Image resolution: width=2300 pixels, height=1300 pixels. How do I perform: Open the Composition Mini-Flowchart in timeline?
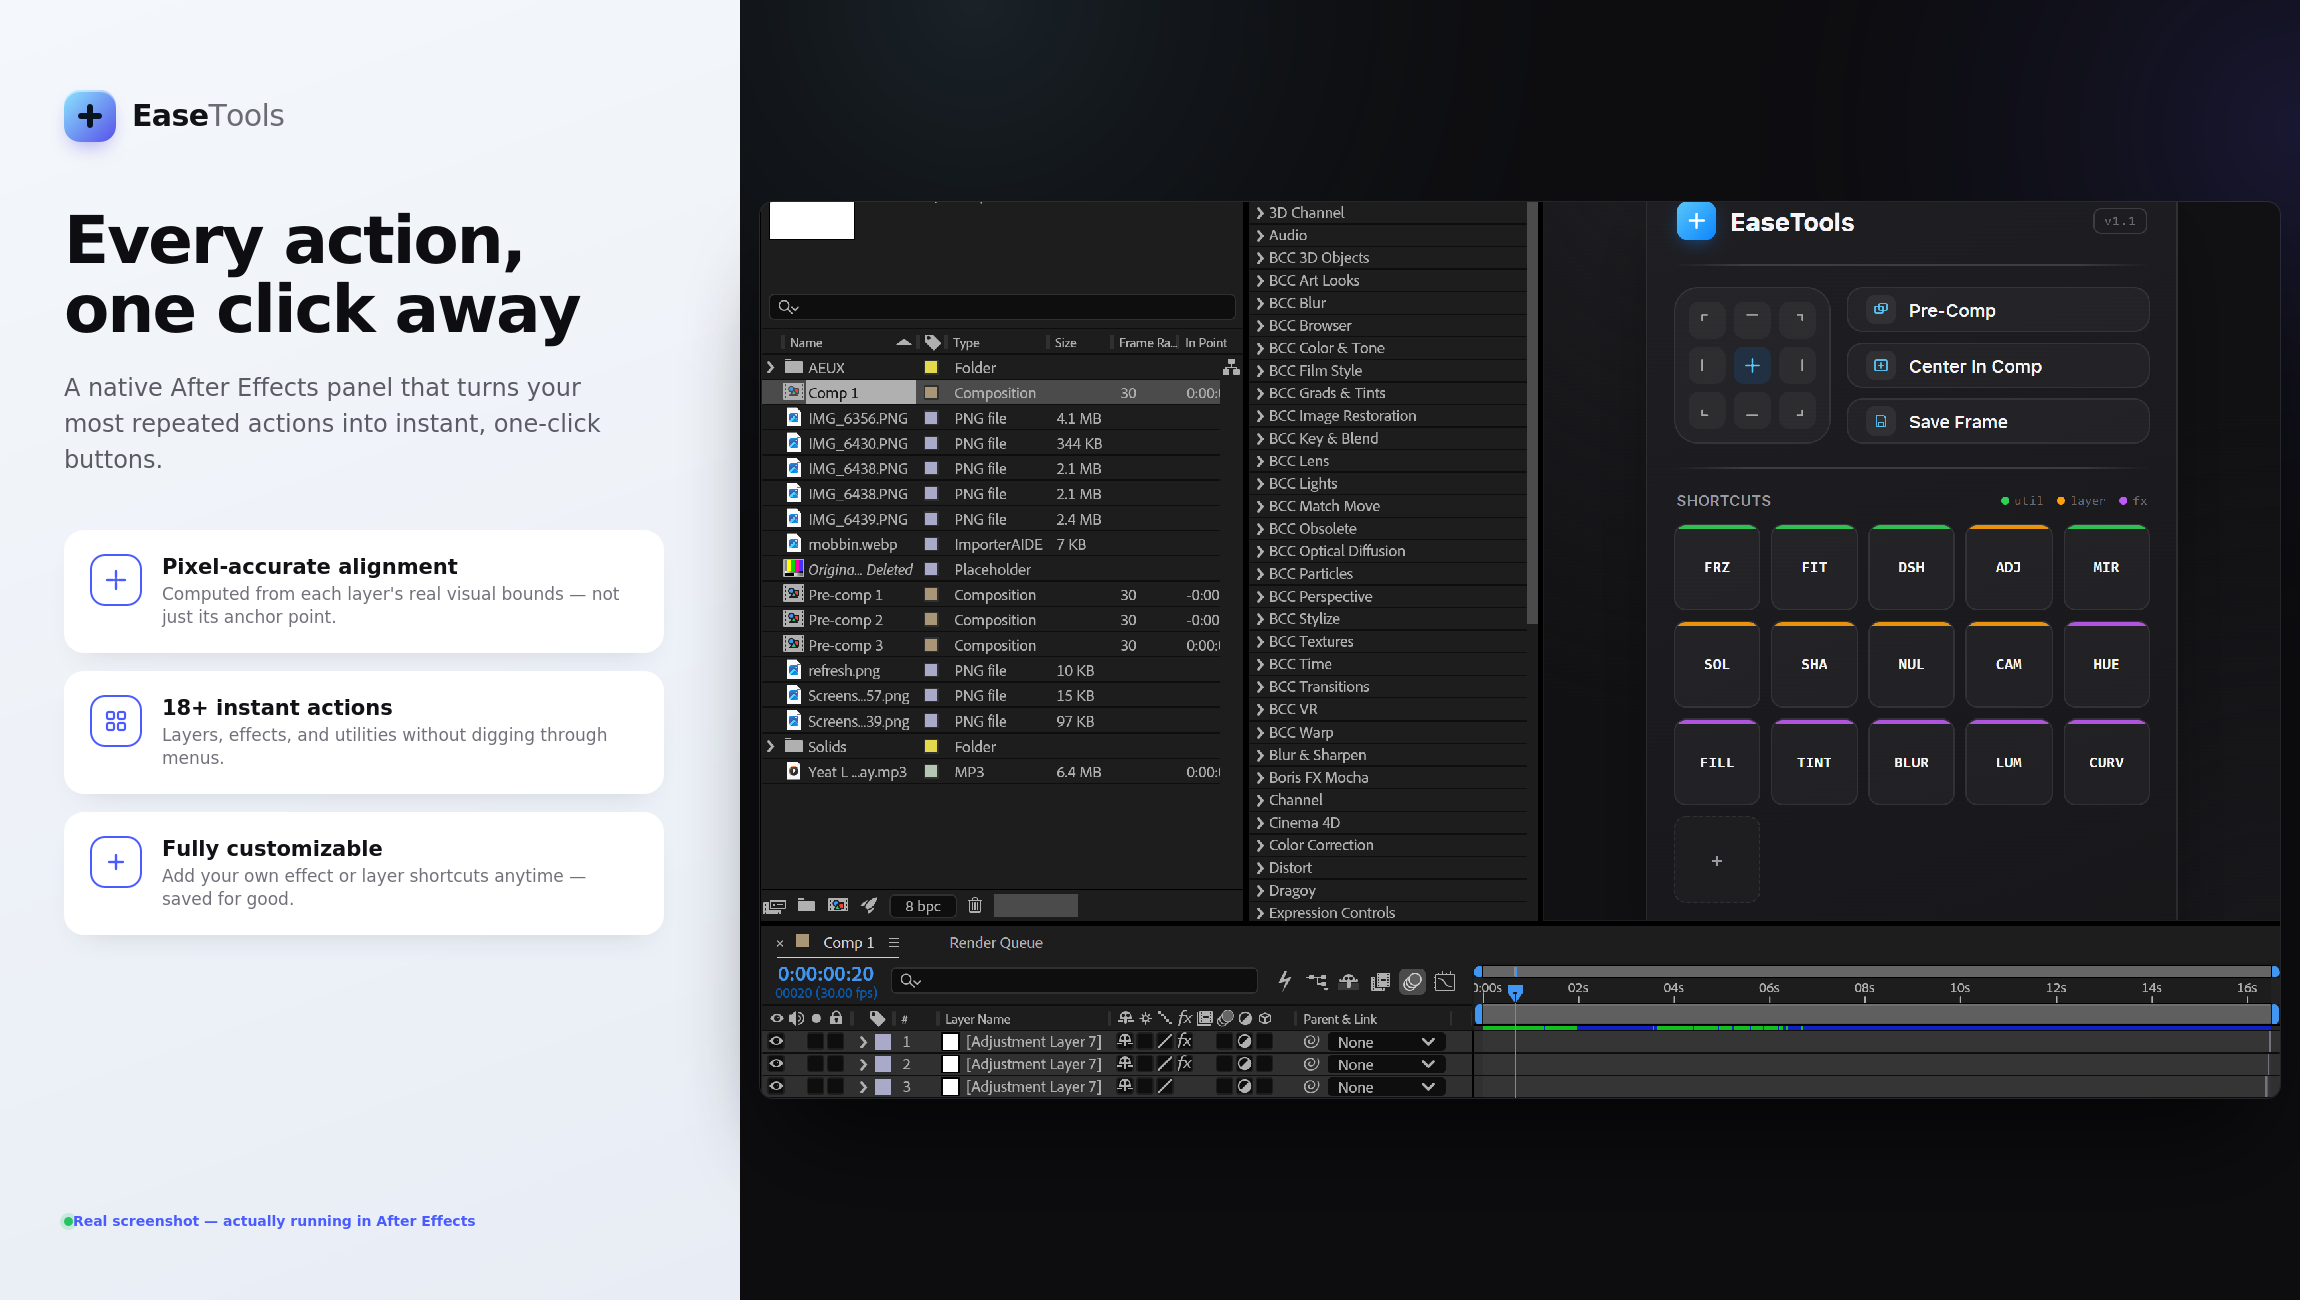[x=1317, y=981]
